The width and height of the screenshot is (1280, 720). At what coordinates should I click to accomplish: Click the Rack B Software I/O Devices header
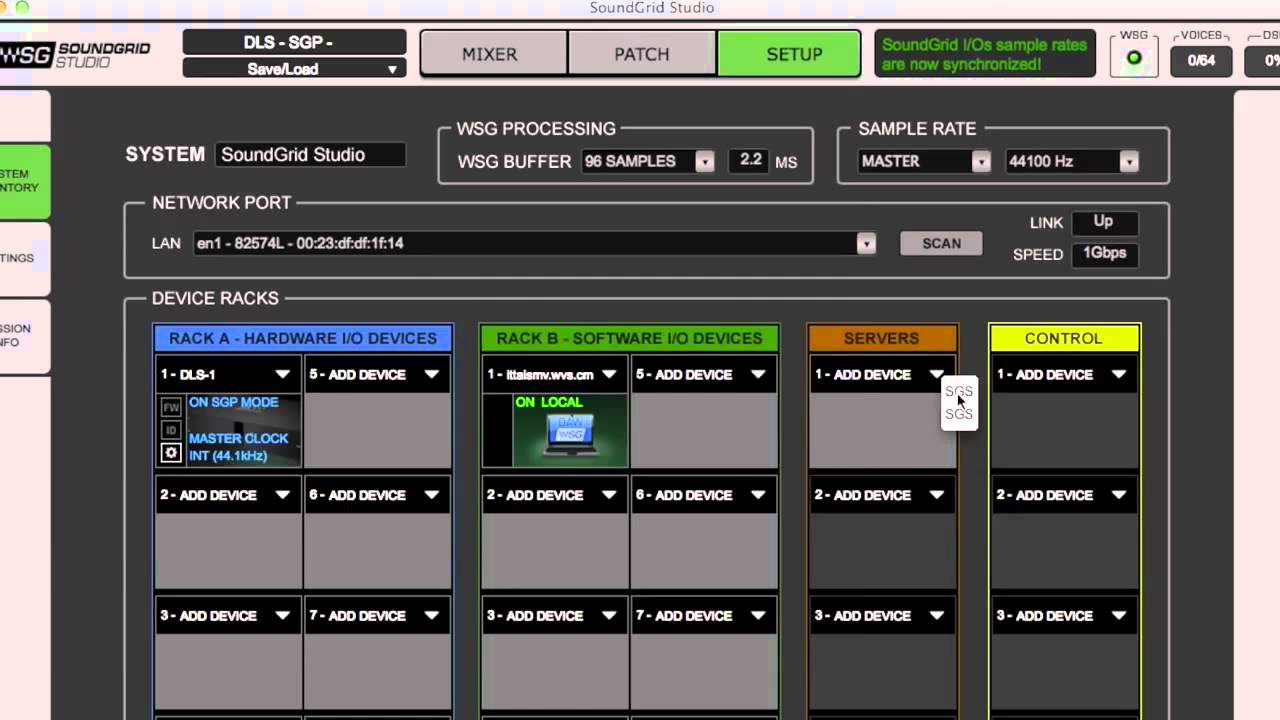(x=629, y=338)
